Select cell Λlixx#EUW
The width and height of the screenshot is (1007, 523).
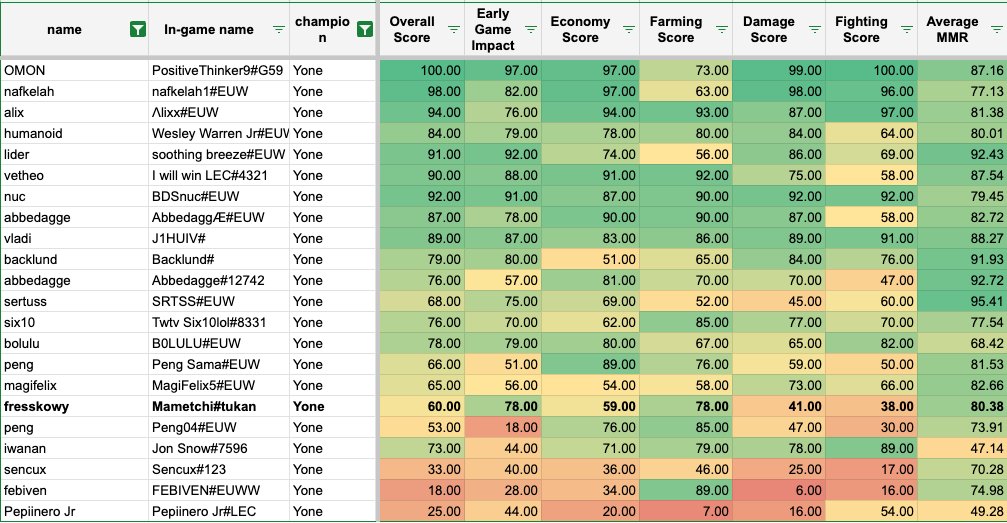pyautogui.click(x=219, y=112)
